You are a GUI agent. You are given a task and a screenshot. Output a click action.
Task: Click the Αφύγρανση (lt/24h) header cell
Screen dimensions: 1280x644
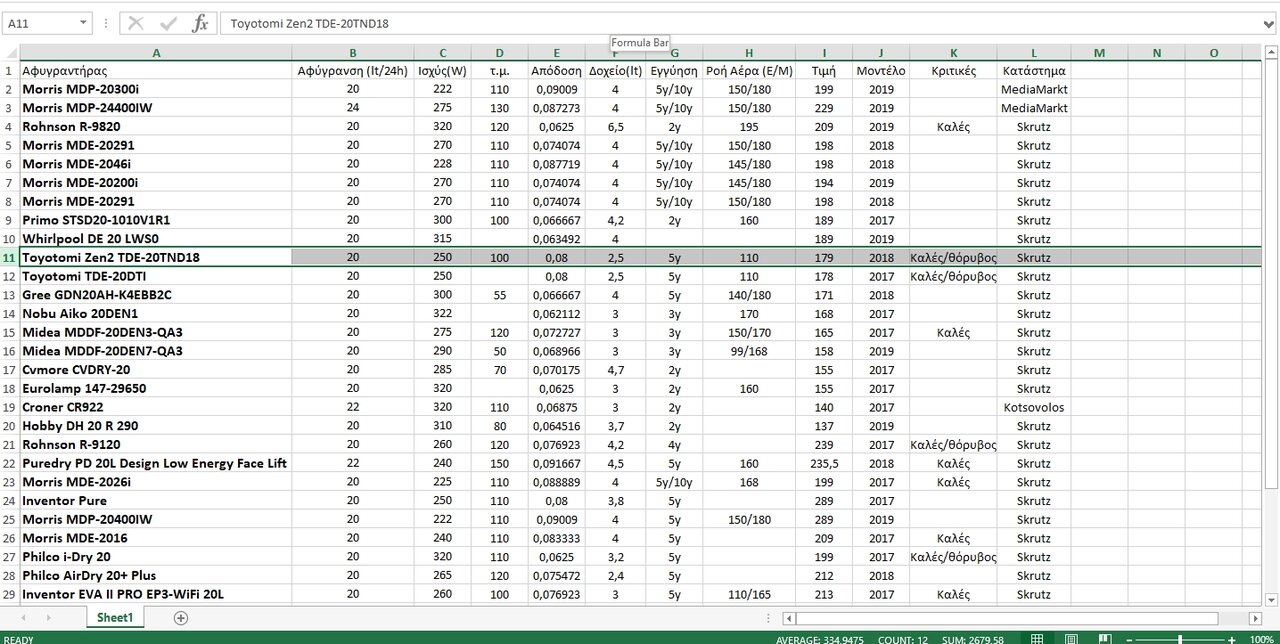353,71
